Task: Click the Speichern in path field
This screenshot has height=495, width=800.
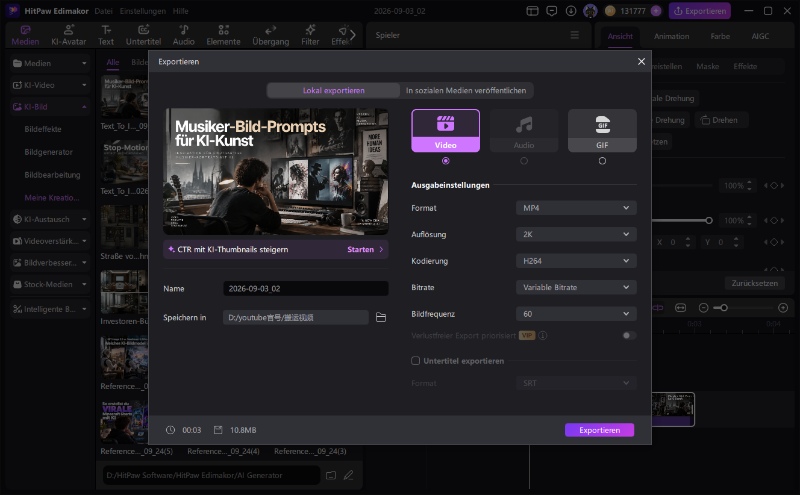Action: tap(295, 317)
